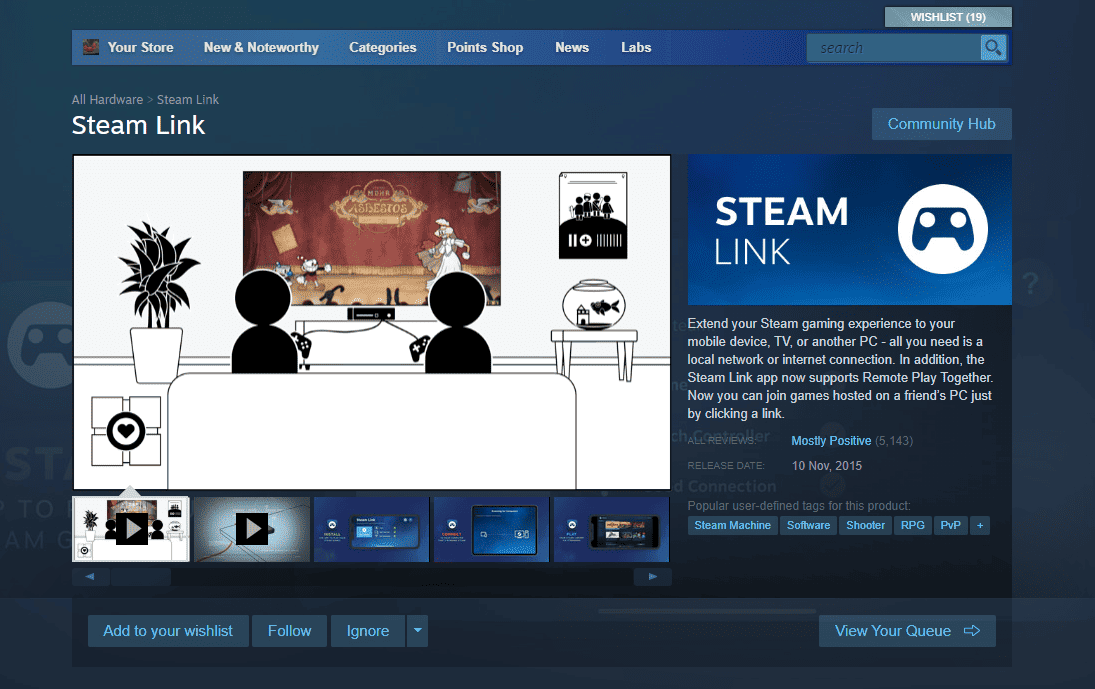
Task: Click the Follow button
Action: pyautogui.click(x=290, y=631)
